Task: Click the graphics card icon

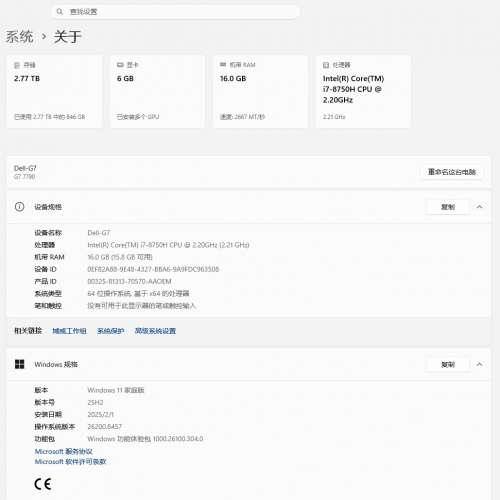Action: point(120,65)
